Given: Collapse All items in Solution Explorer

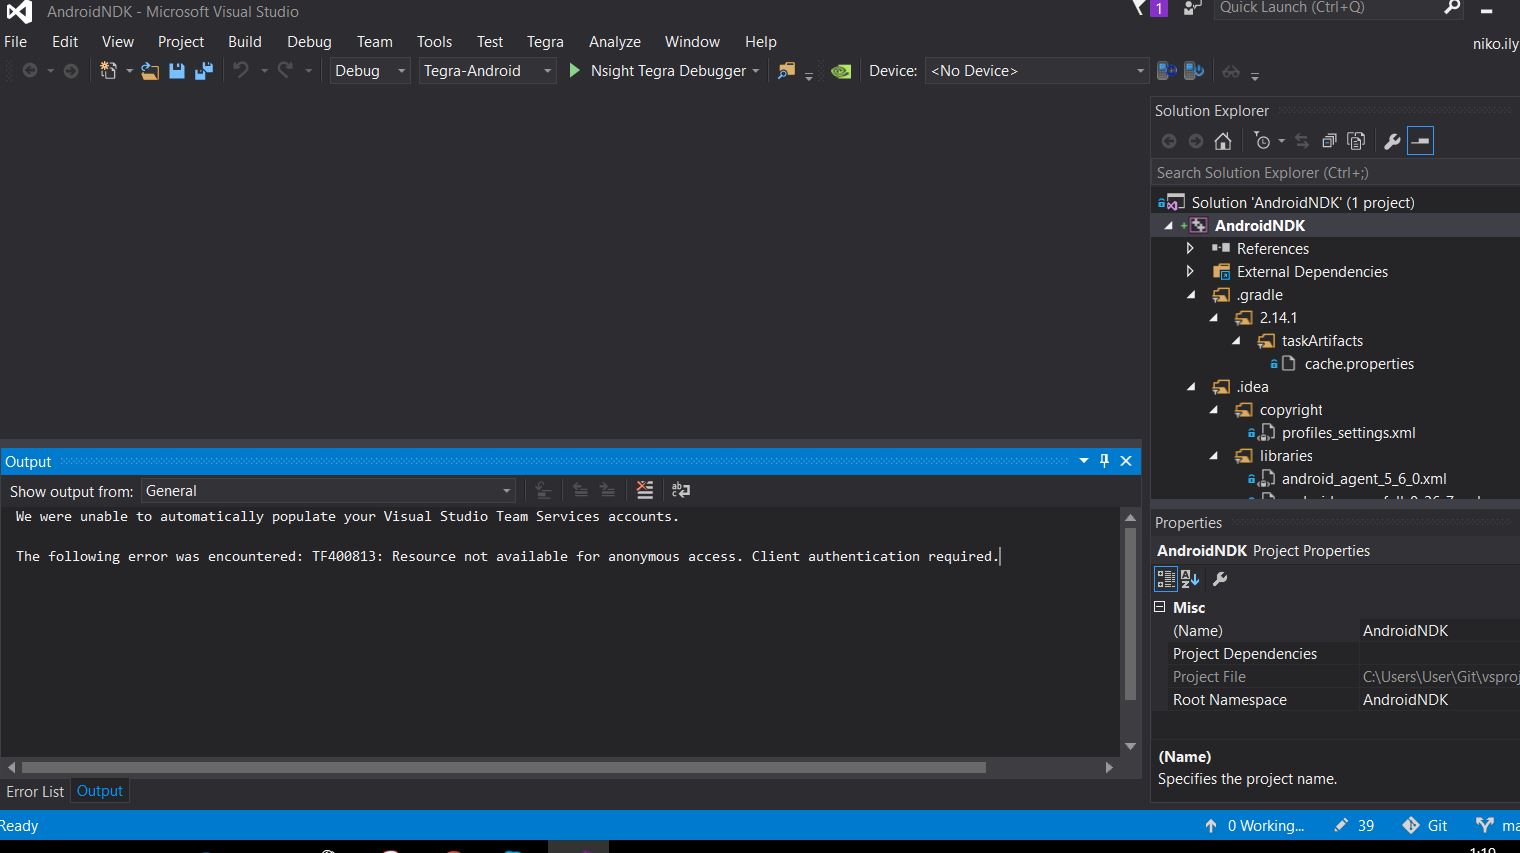Looking at the screenshot, I should click(x=1329, y=140).
